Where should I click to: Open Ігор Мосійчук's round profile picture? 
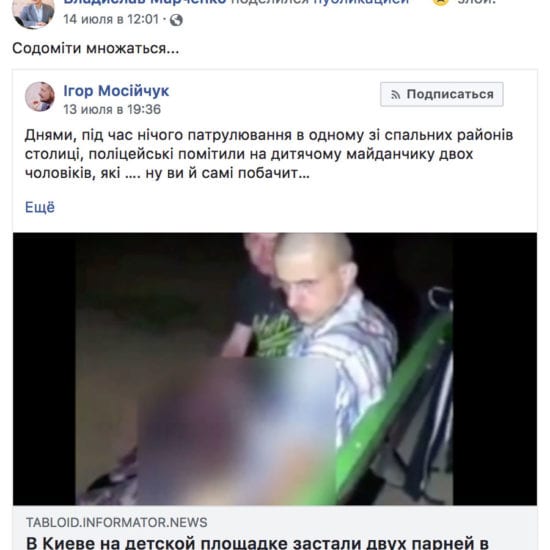click(40, 96)
